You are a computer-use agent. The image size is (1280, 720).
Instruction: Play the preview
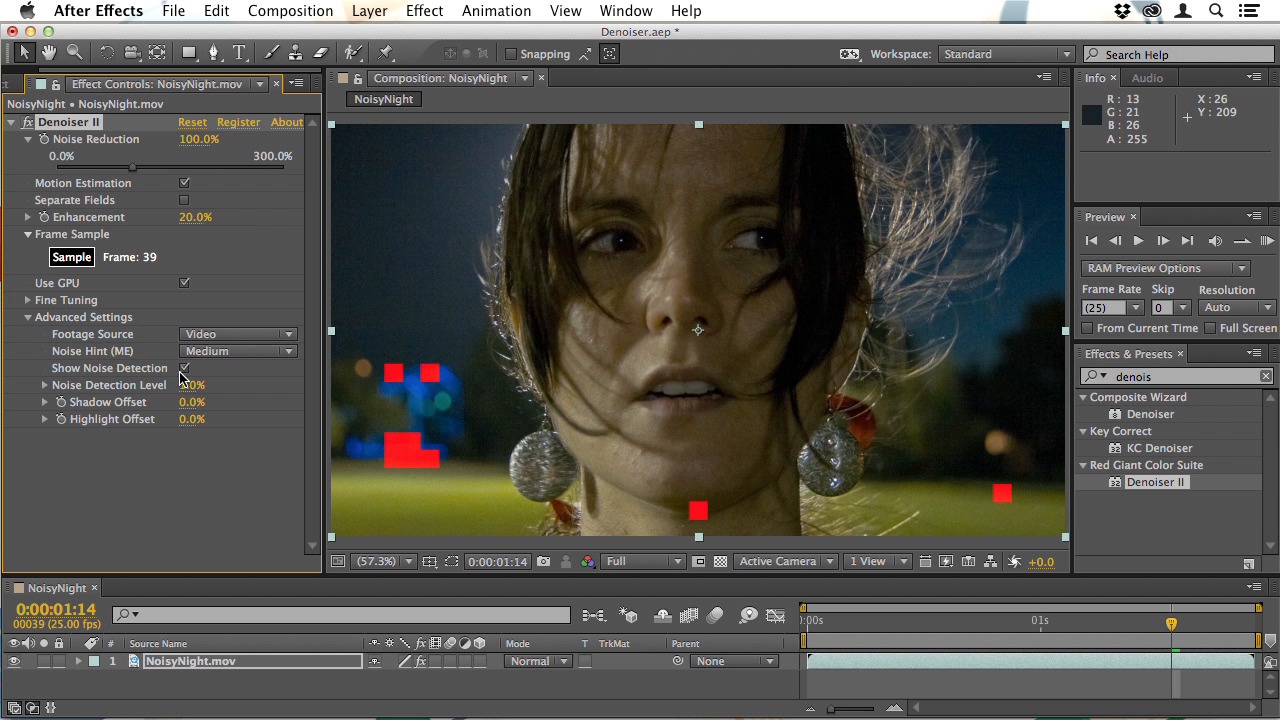pyautogui.click(x=1138, y=241)
